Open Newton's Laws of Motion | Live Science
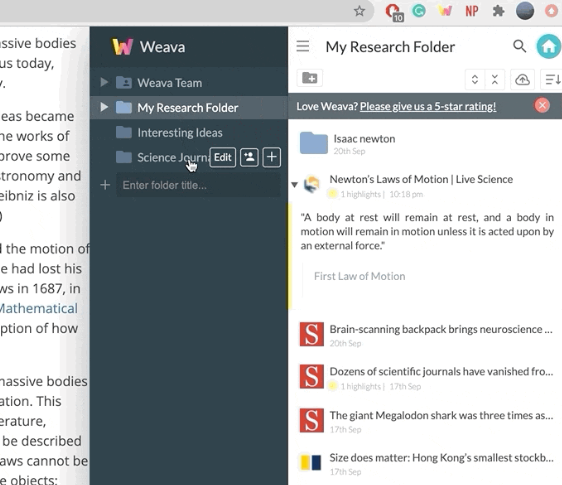The height and width of the screenshot is (485, 562). [x=421, y=179]
